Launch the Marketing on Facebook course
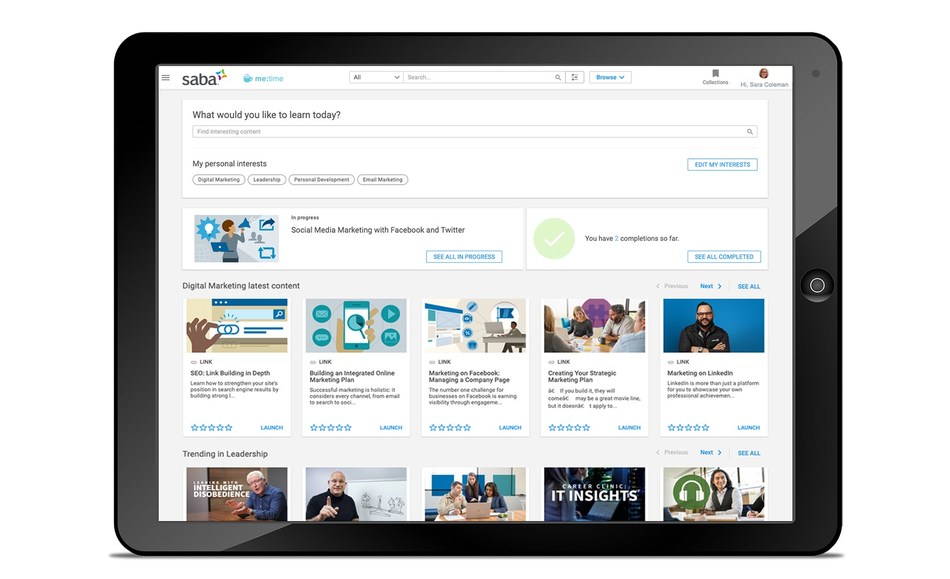The image size is (950, 579). tap(510, 427)
